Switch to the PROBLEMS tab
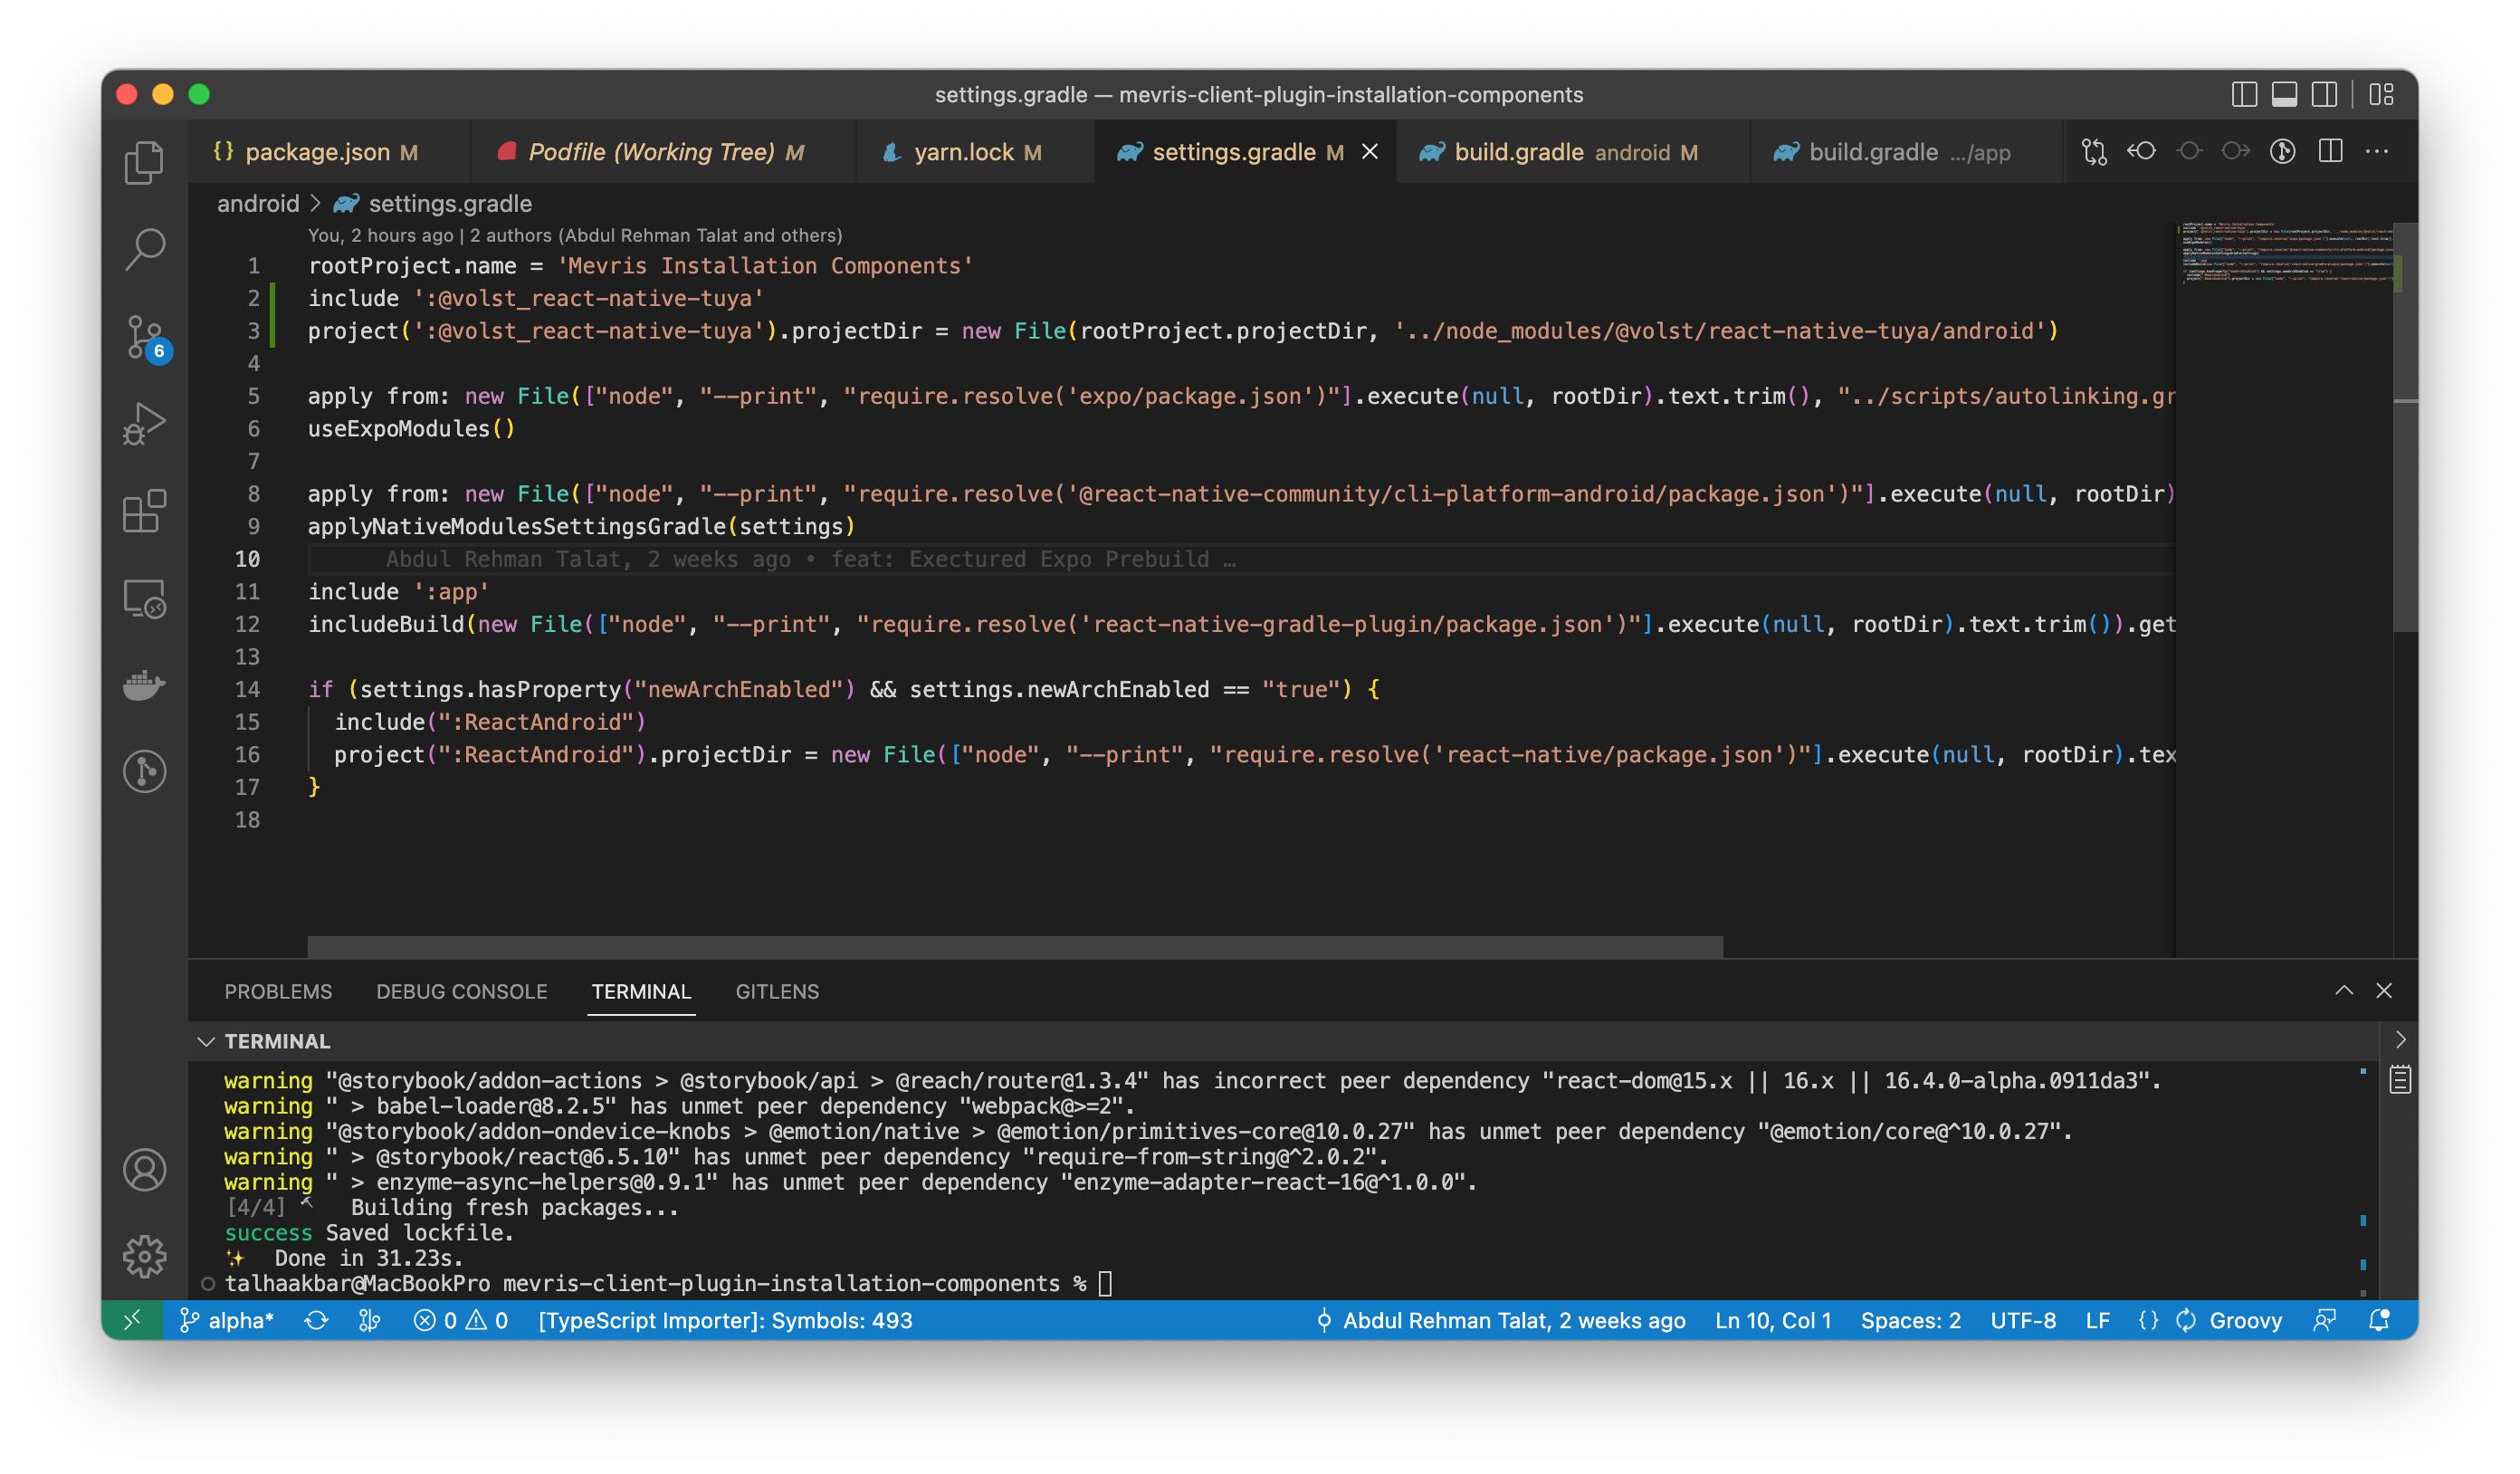 277,990
